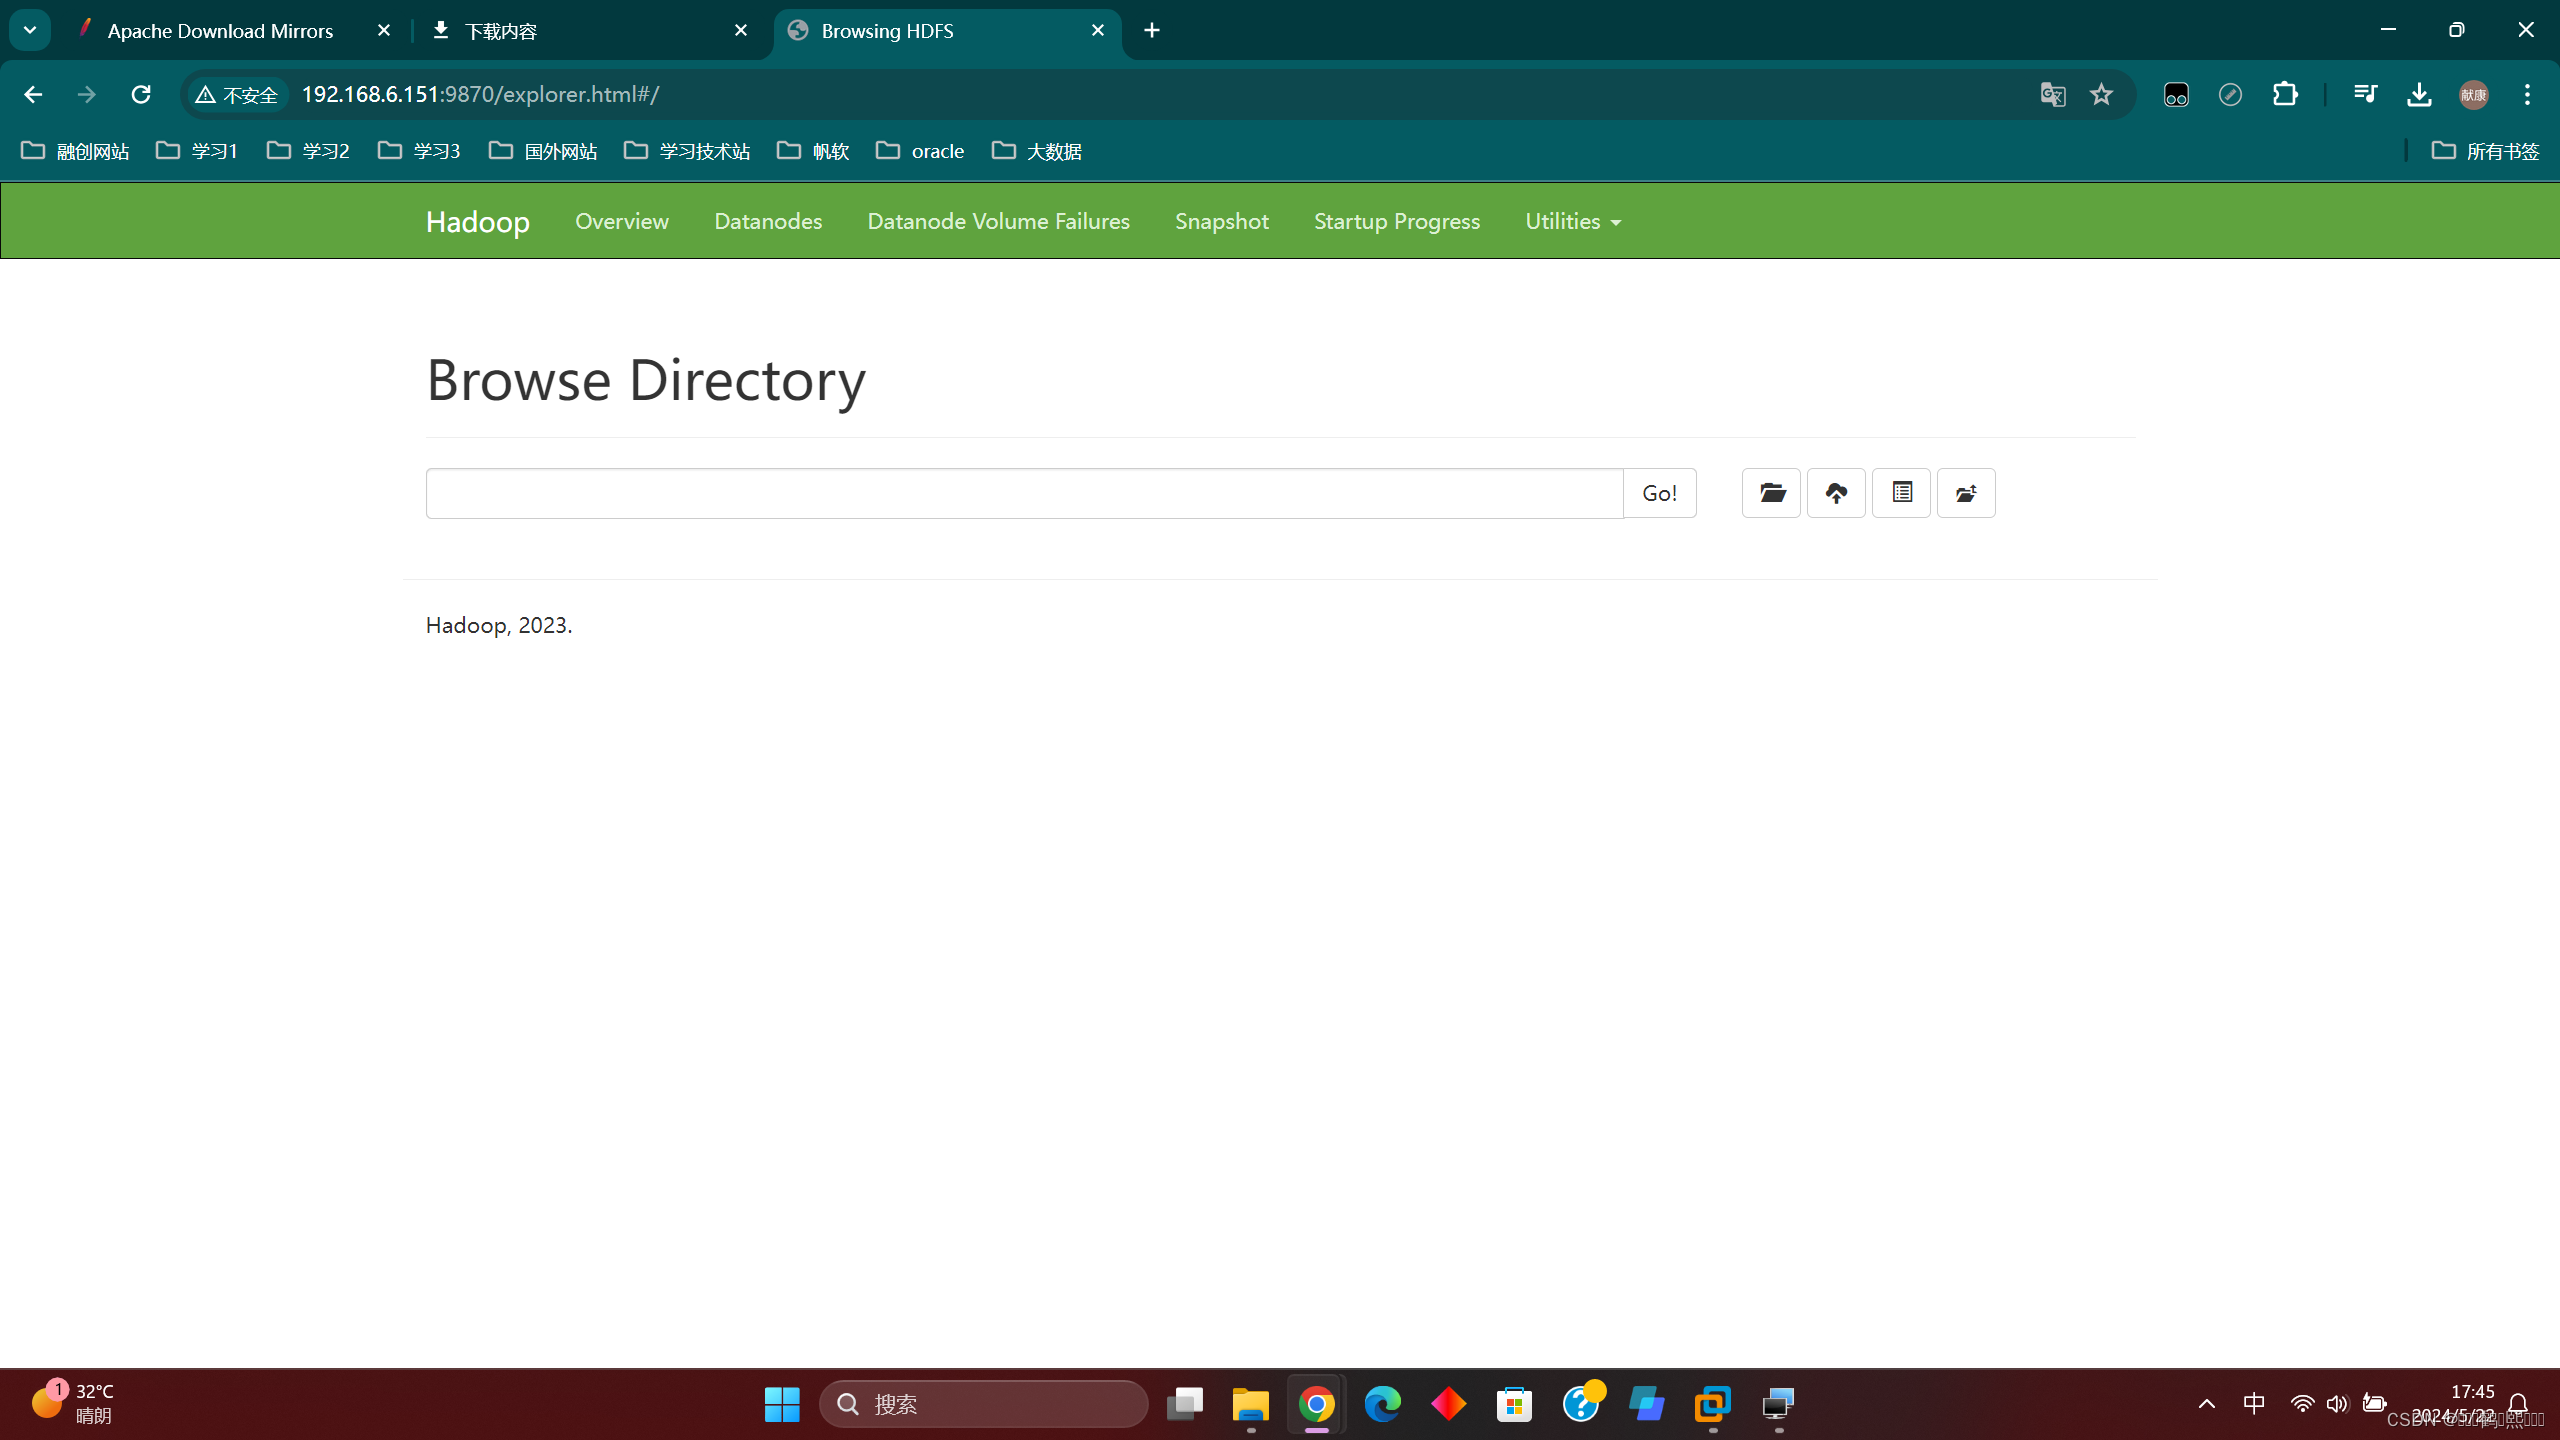Click the create directory folder icon
Viewport: 2560px width, 1440px height.
(x=1771, y=493)
